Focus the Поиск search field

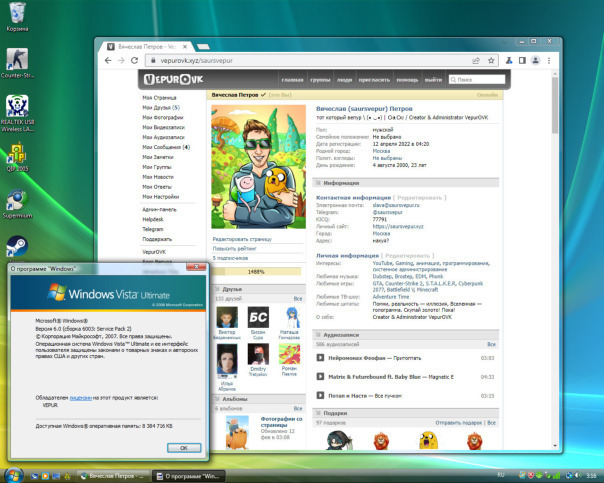(477, 80)
